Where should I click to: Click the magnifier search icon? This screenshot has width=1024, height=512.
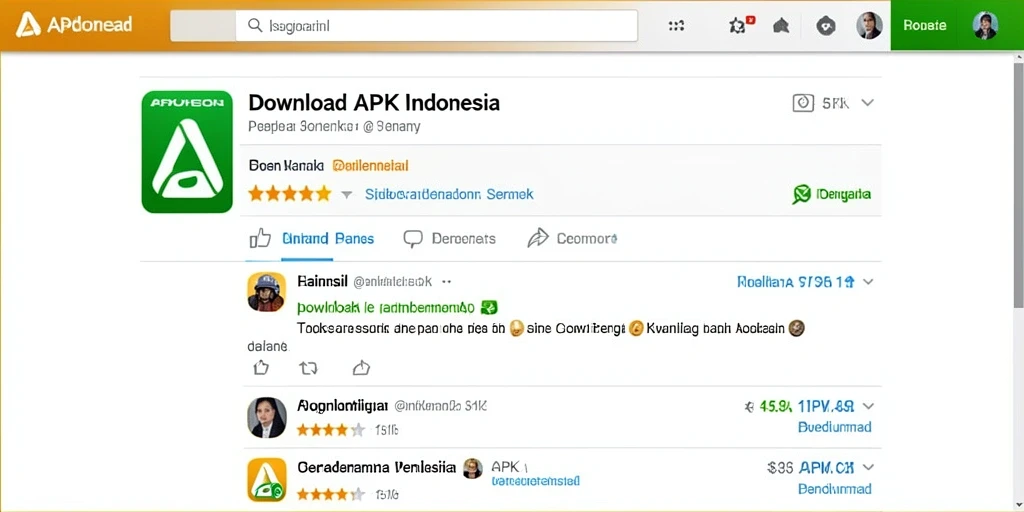tap(255, 25)
